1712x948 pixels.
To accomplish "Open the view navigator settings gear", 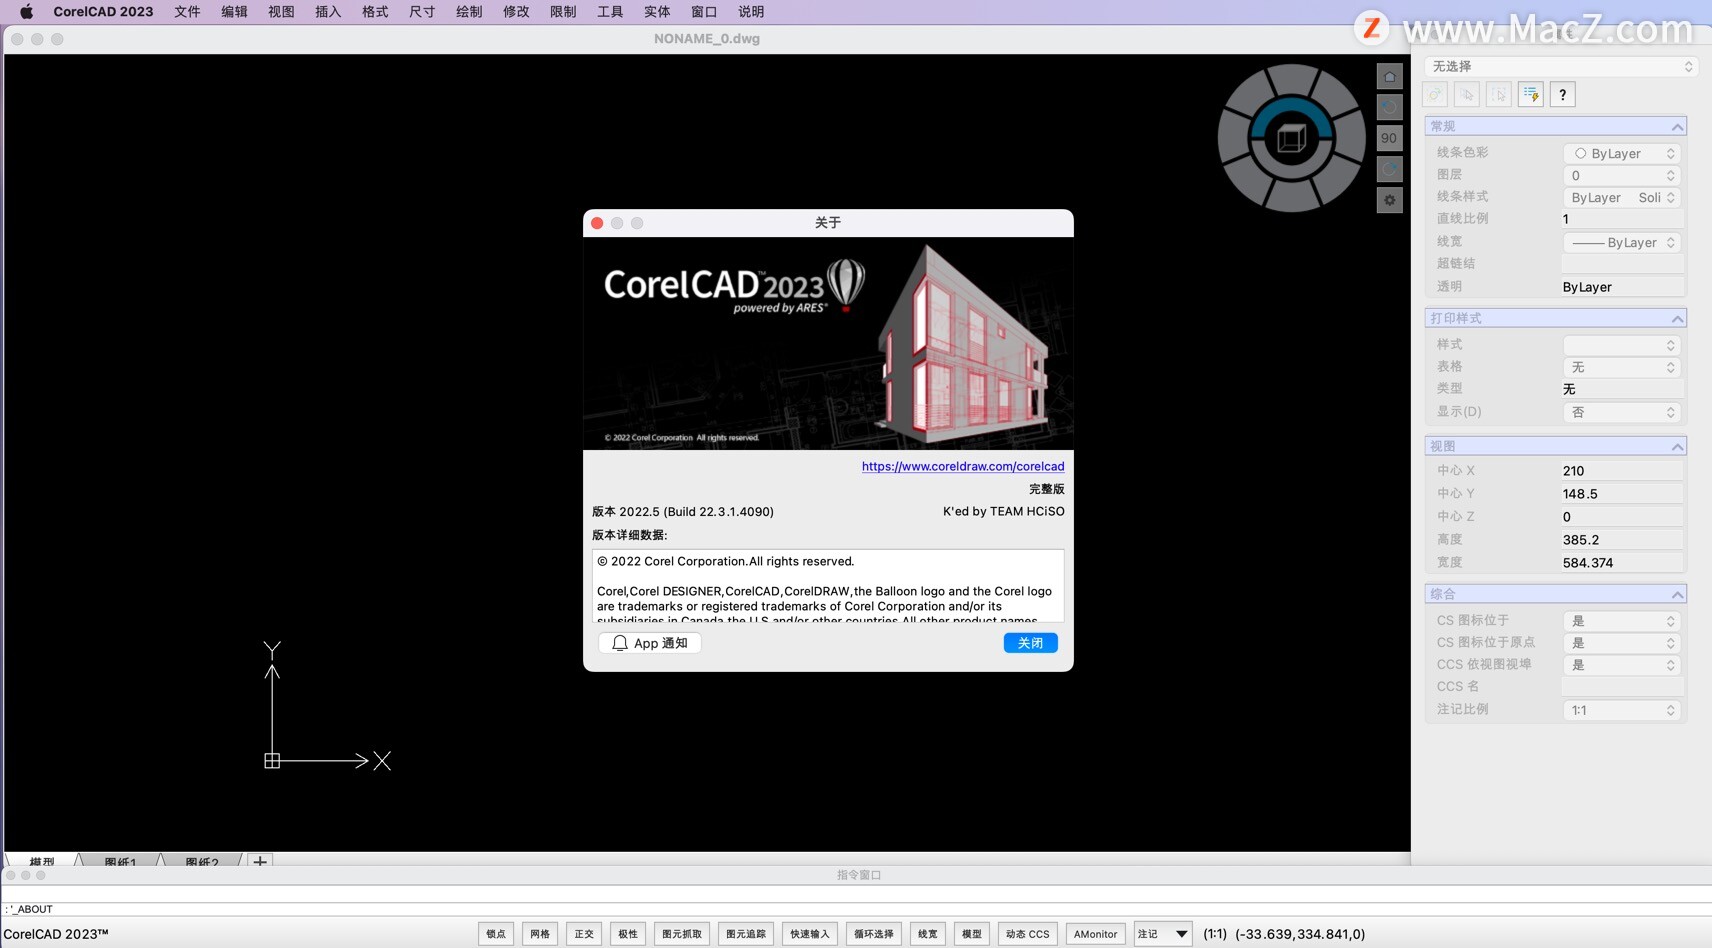I will 1389,200.
